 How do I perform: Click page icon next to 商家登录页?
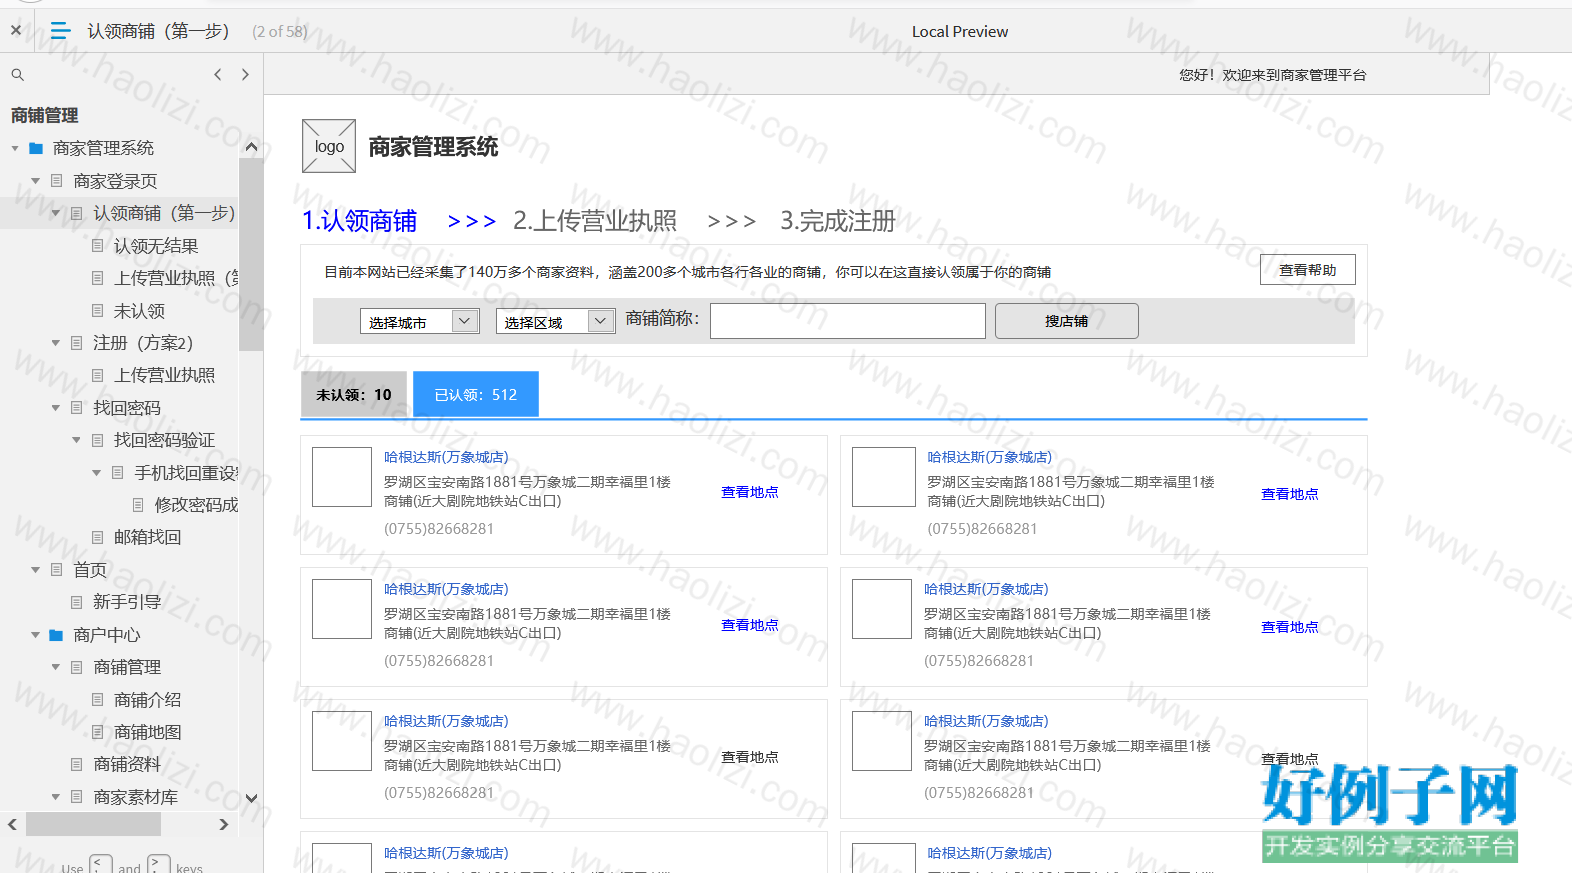tap(57, 181)
